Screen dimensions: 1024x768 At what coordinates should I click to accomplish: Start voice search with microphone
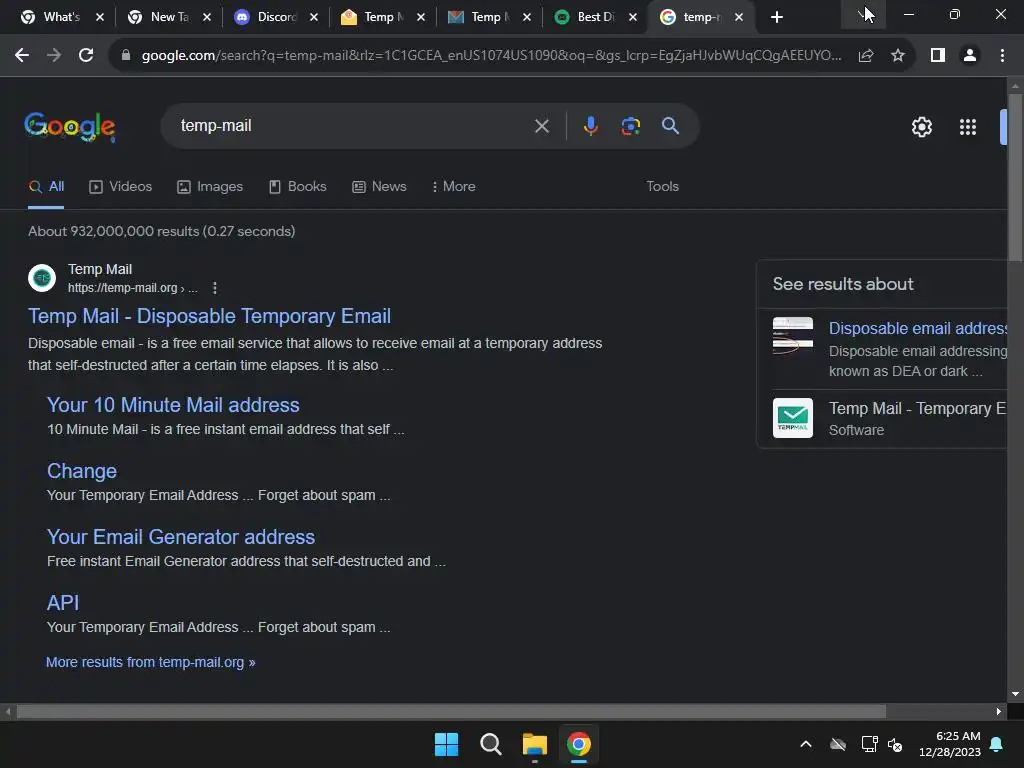pyautogui.click(x=590, y=126)
